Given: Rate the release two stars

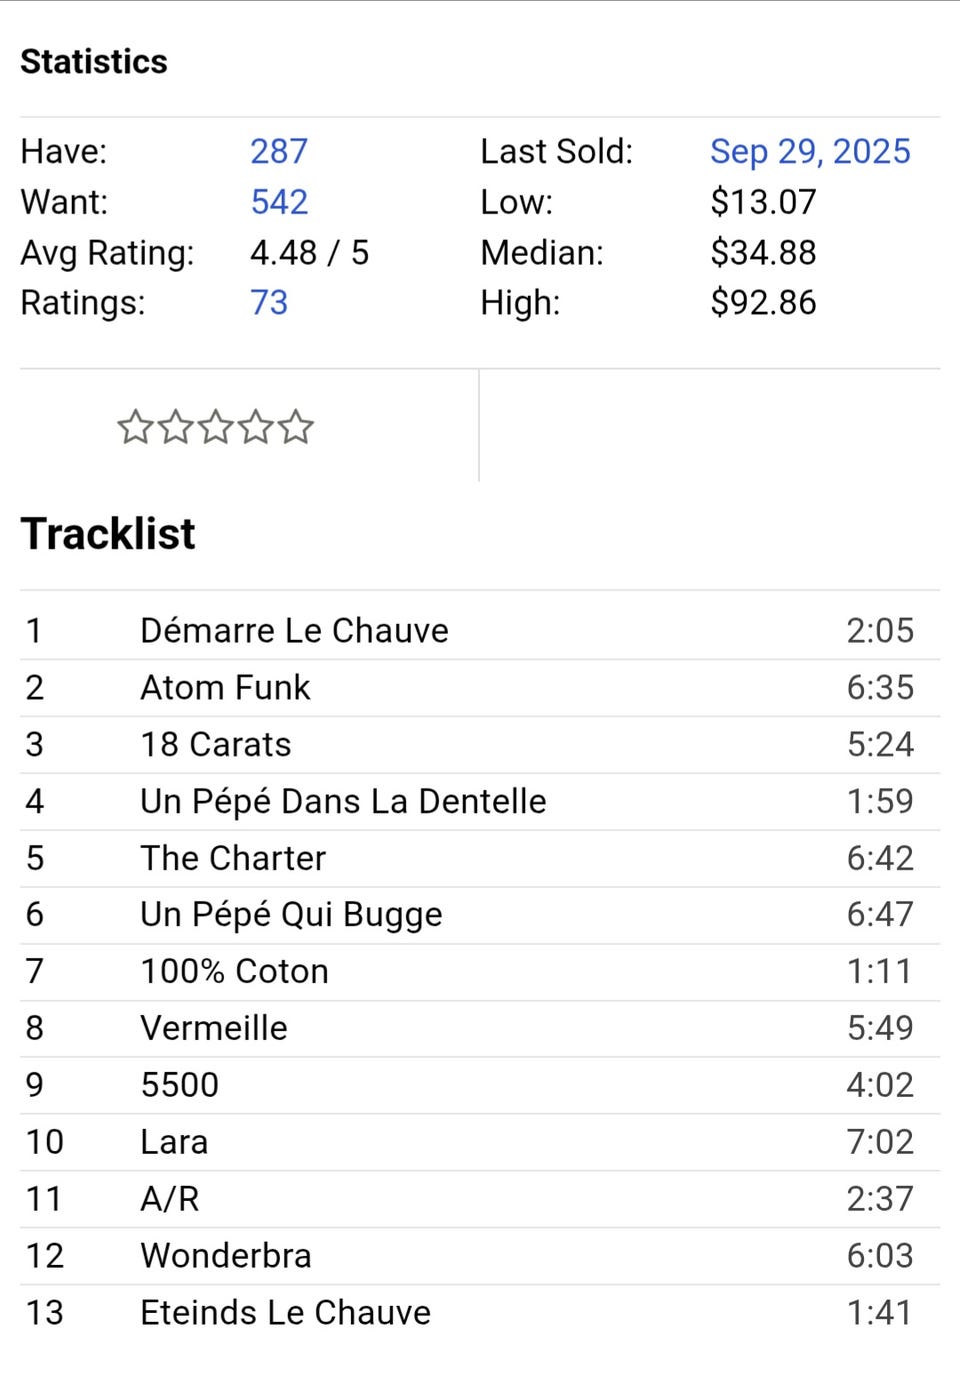Looking at the screenshot, I should (175, 428).
